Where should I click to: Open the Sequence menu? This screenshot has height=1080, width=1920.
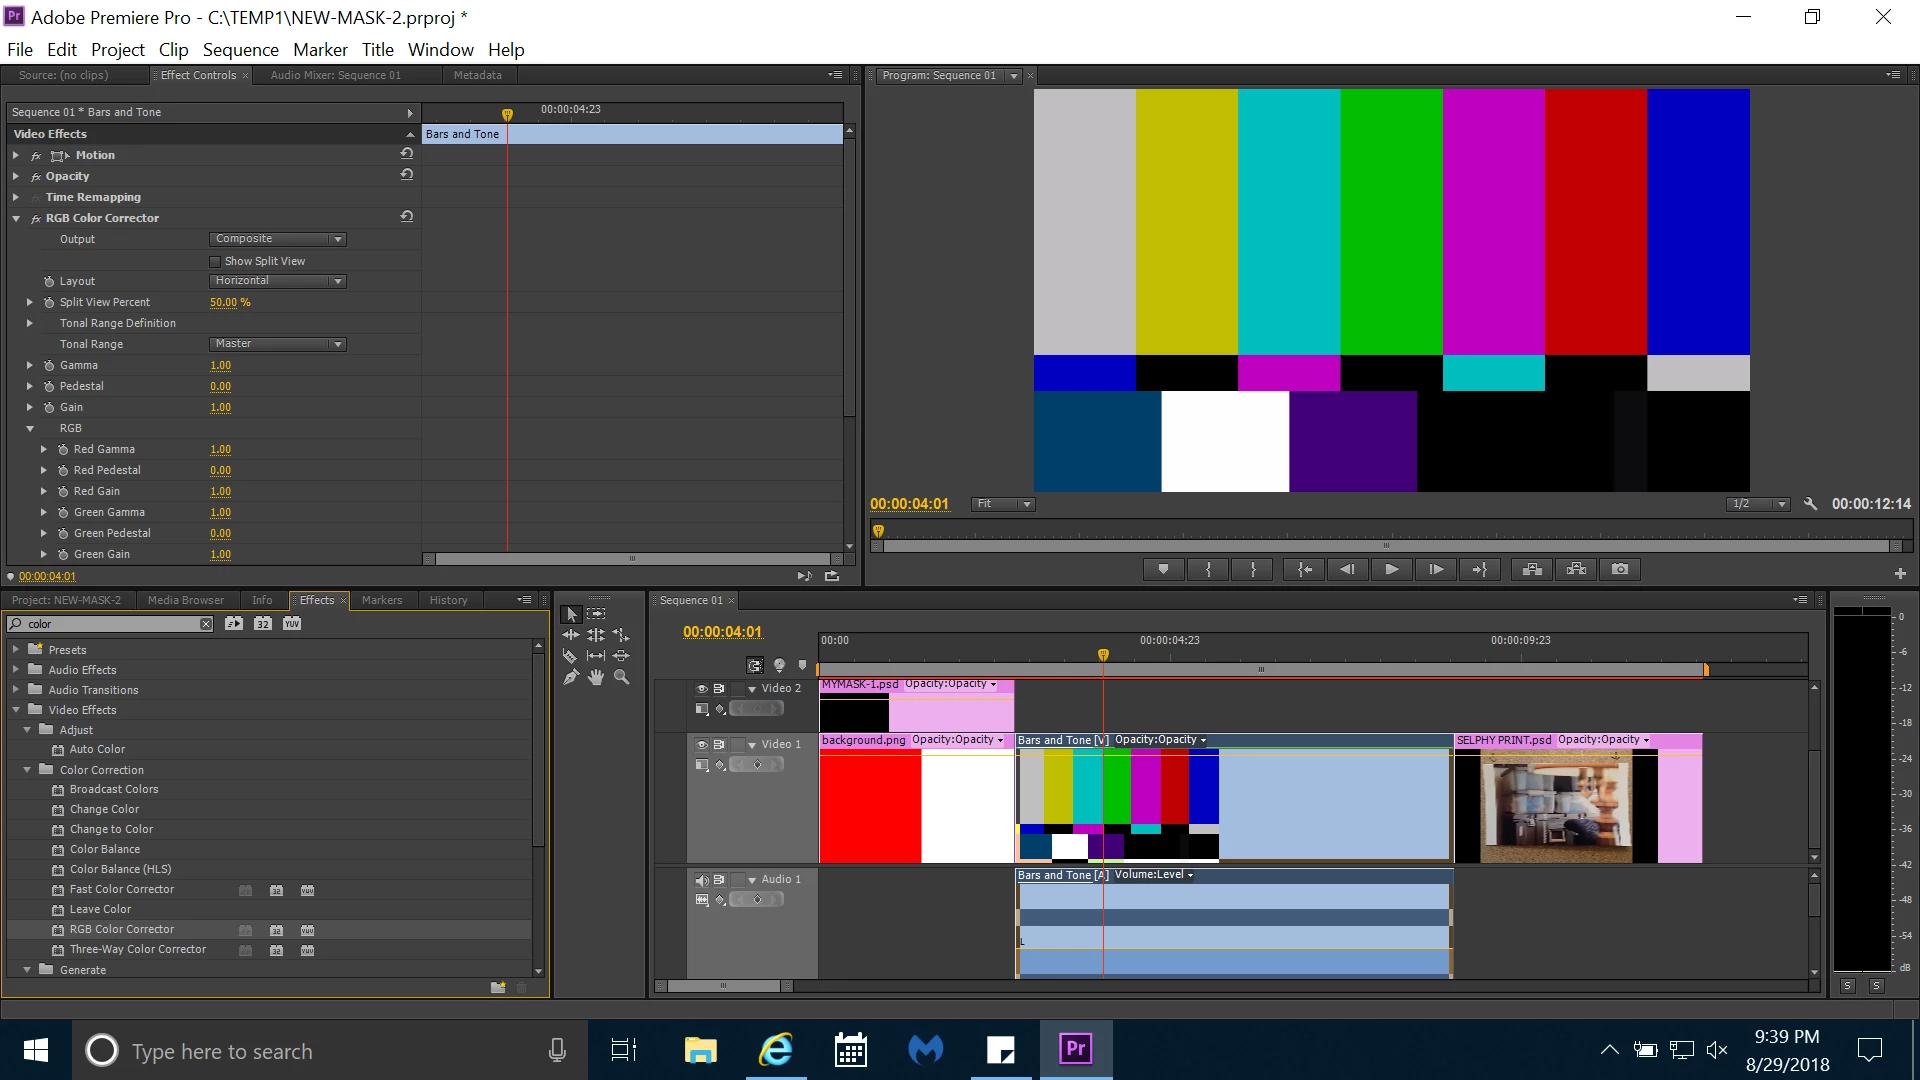click(240, 49)
